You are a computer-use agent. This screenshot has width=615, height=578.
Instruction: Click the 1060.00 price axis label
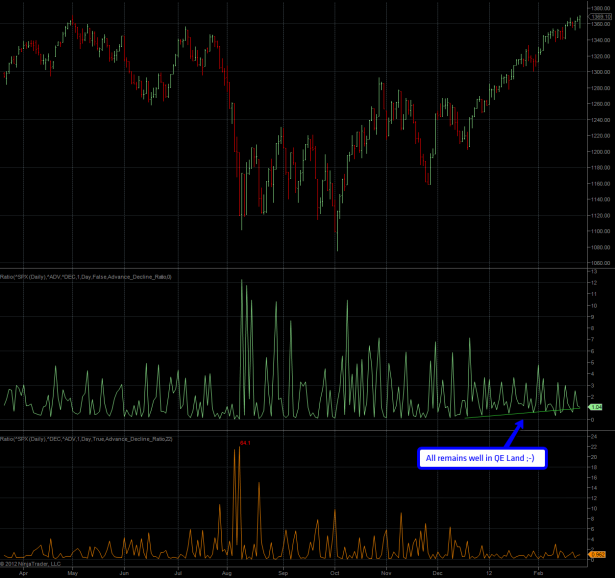point(600,263)
